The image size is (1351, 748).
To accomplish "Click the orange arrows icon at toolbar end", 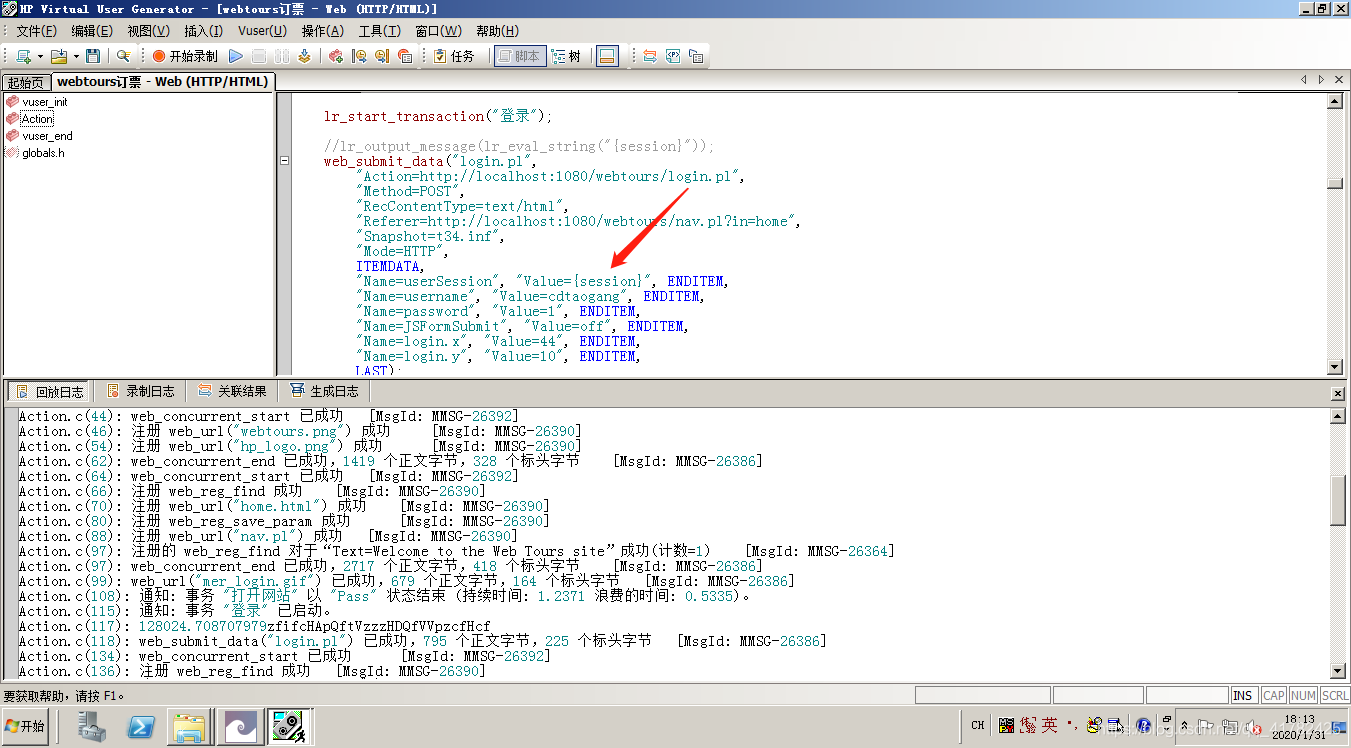I will pos(650,57).
